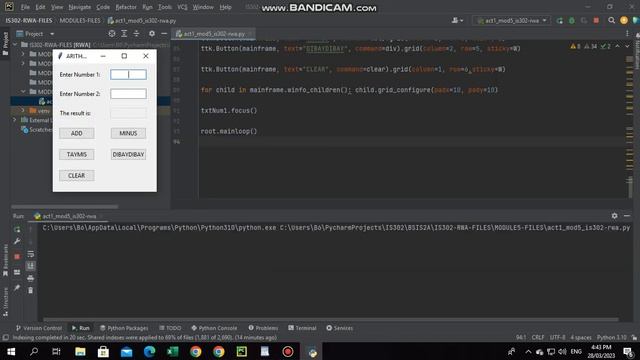
Task: Print the Run console output
Action: tap(31, 278)
